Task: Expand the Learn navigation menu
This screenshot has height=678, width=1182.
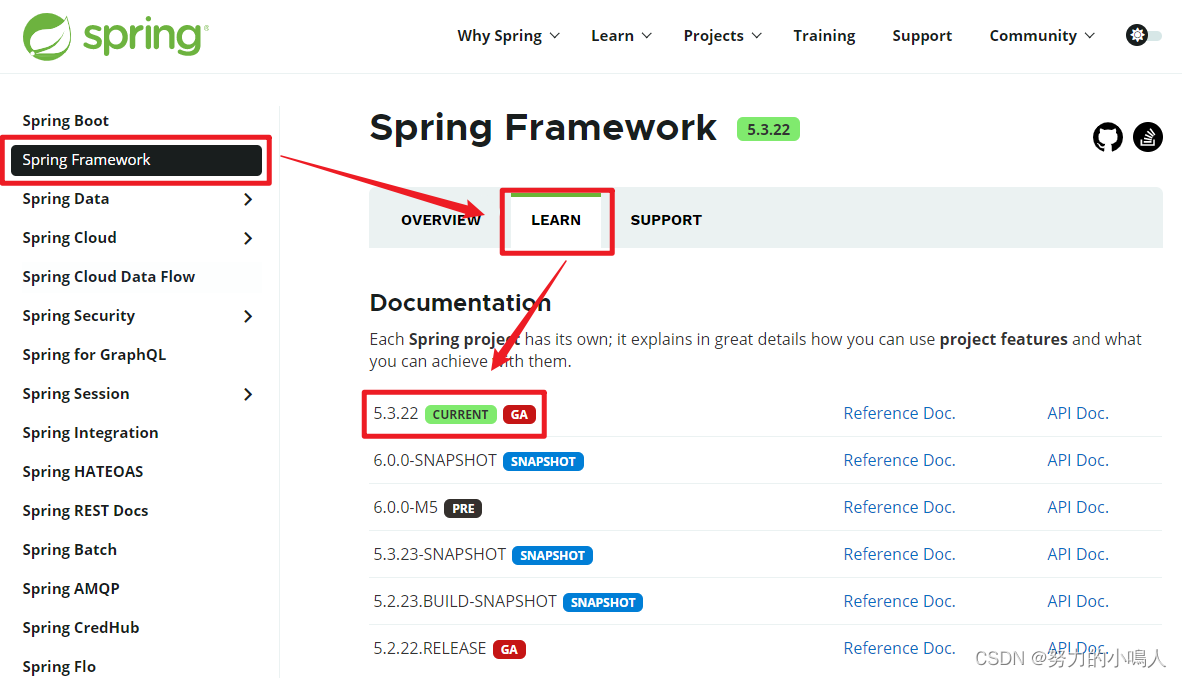Action: pos(621,35)
